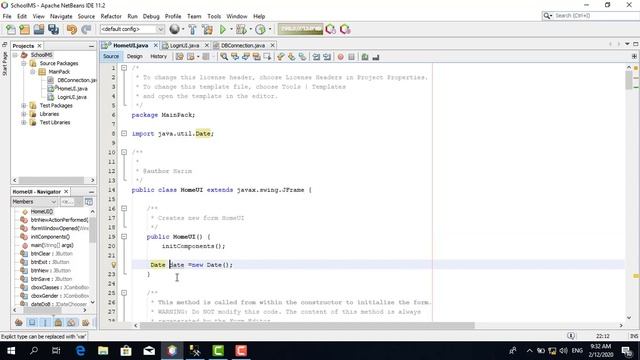
Task: Click the Microsoft Store taskbar icon
Action: [x=126, y=351]
